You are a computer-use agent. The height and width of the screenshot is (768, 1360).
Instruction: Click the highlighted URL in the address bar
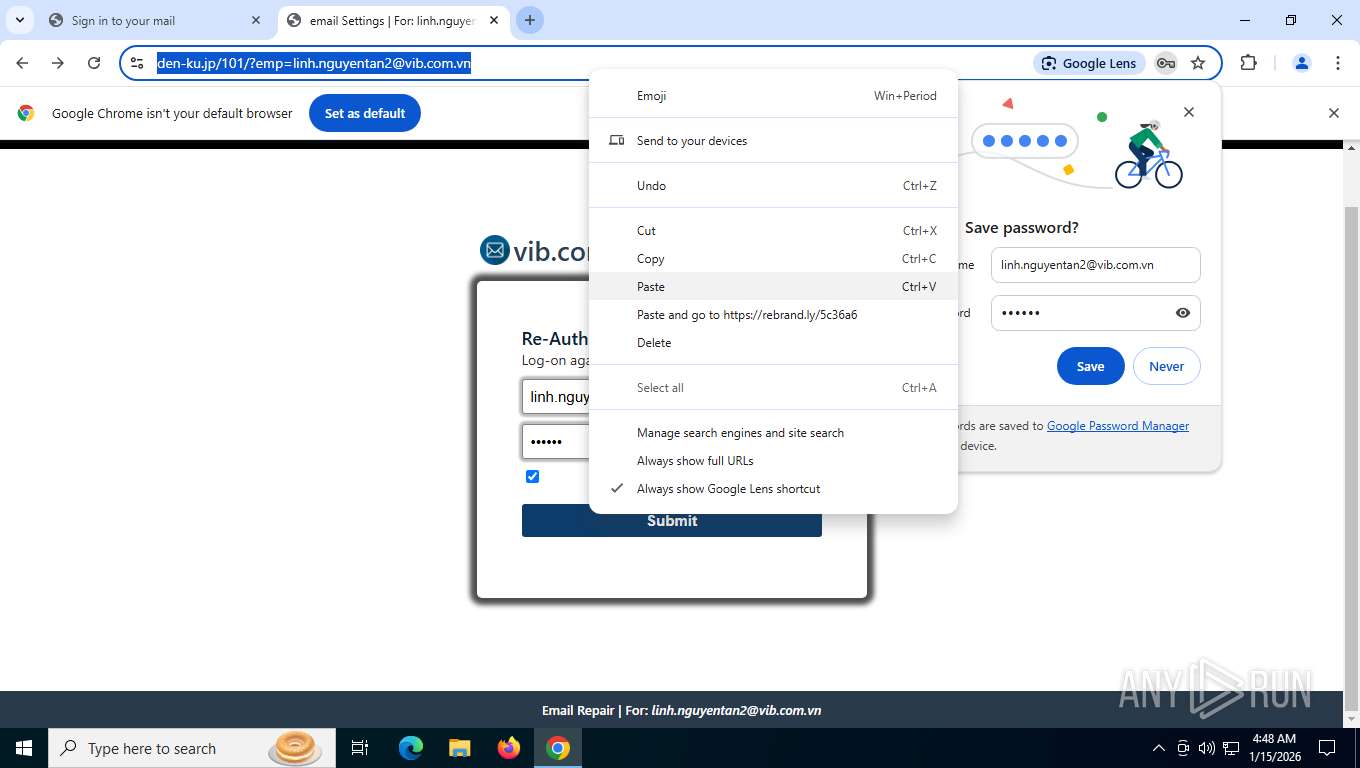pyautogui.click(x=314, y=63)
